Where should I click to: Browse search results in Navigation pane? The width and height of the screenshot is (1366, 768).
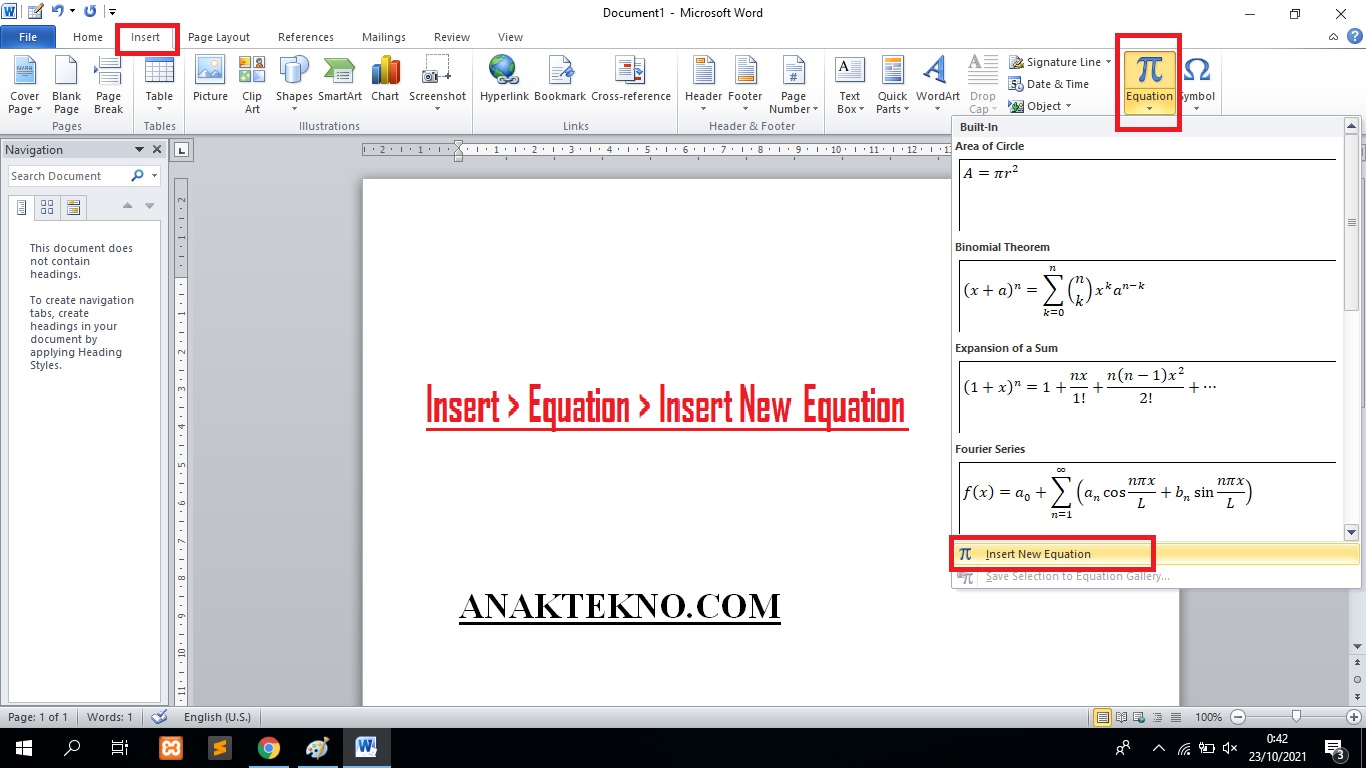click(73, 208)
